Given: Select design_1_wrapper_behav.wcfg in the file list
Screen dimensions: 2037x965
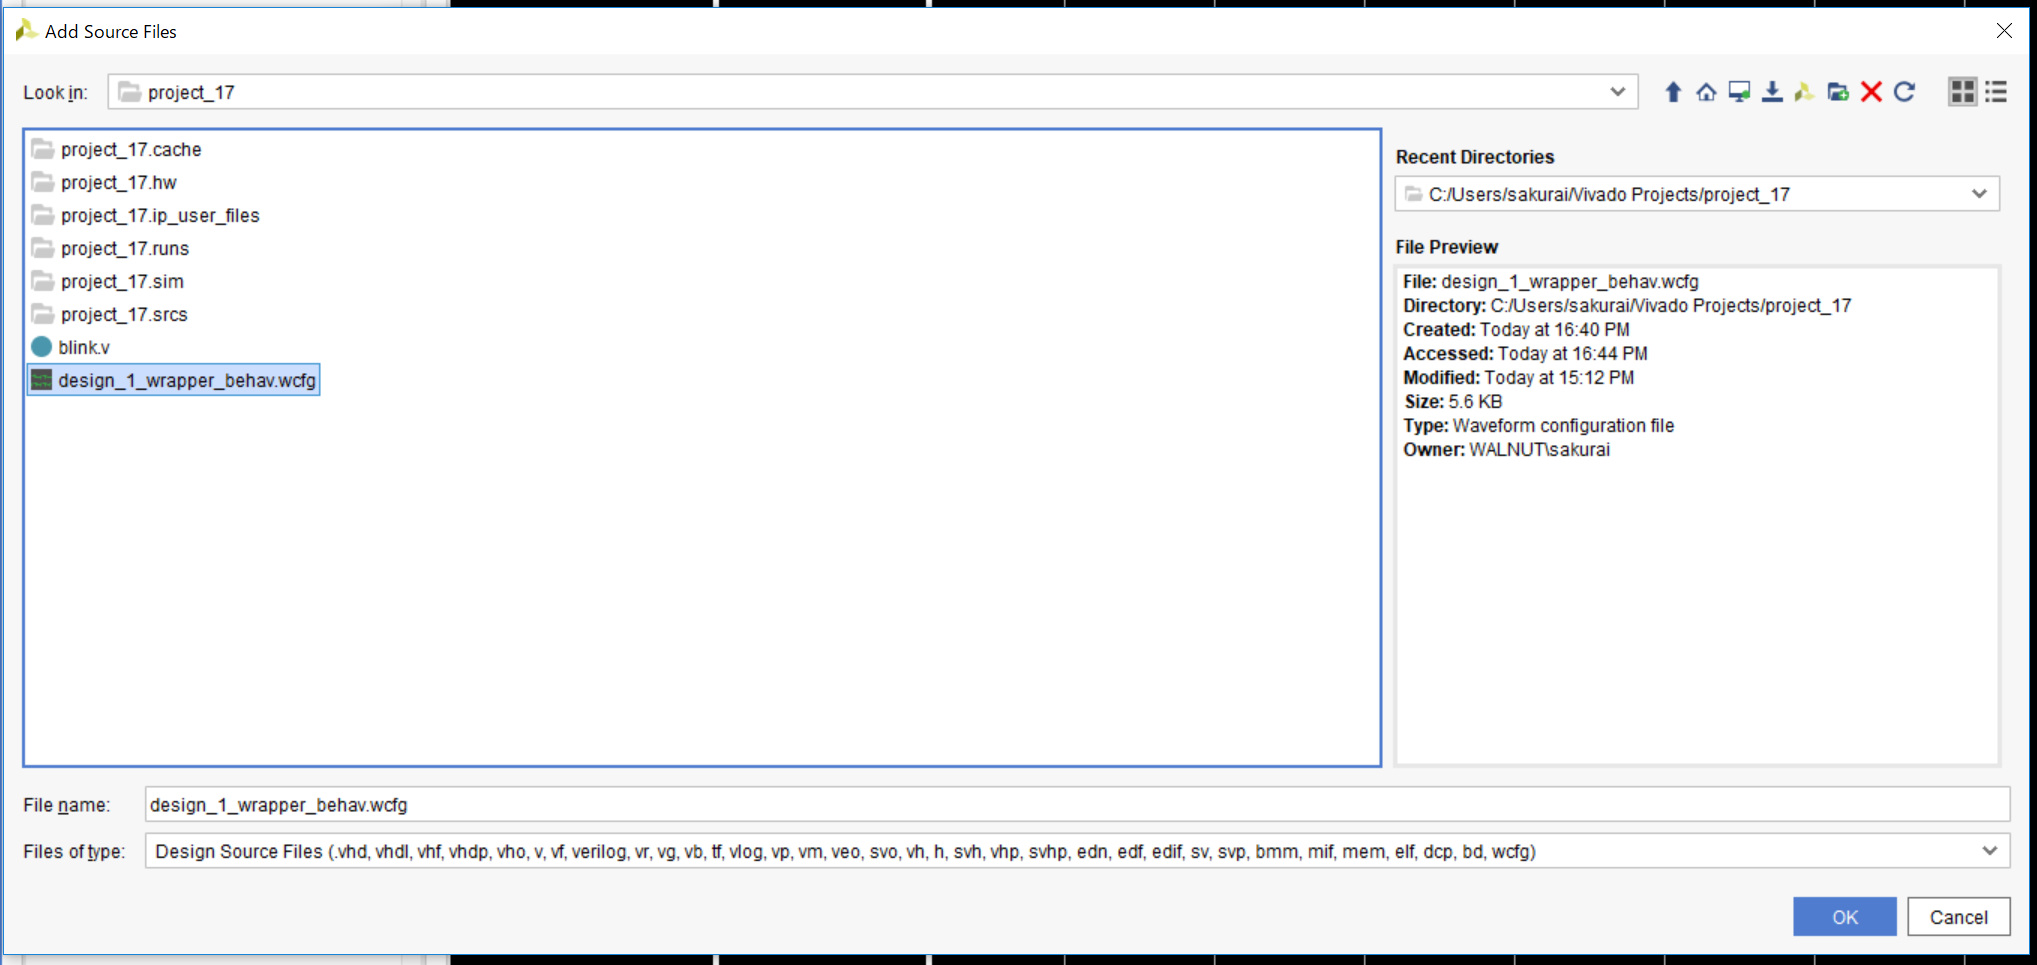Looking at the screenshot, I should click(186, 381).
